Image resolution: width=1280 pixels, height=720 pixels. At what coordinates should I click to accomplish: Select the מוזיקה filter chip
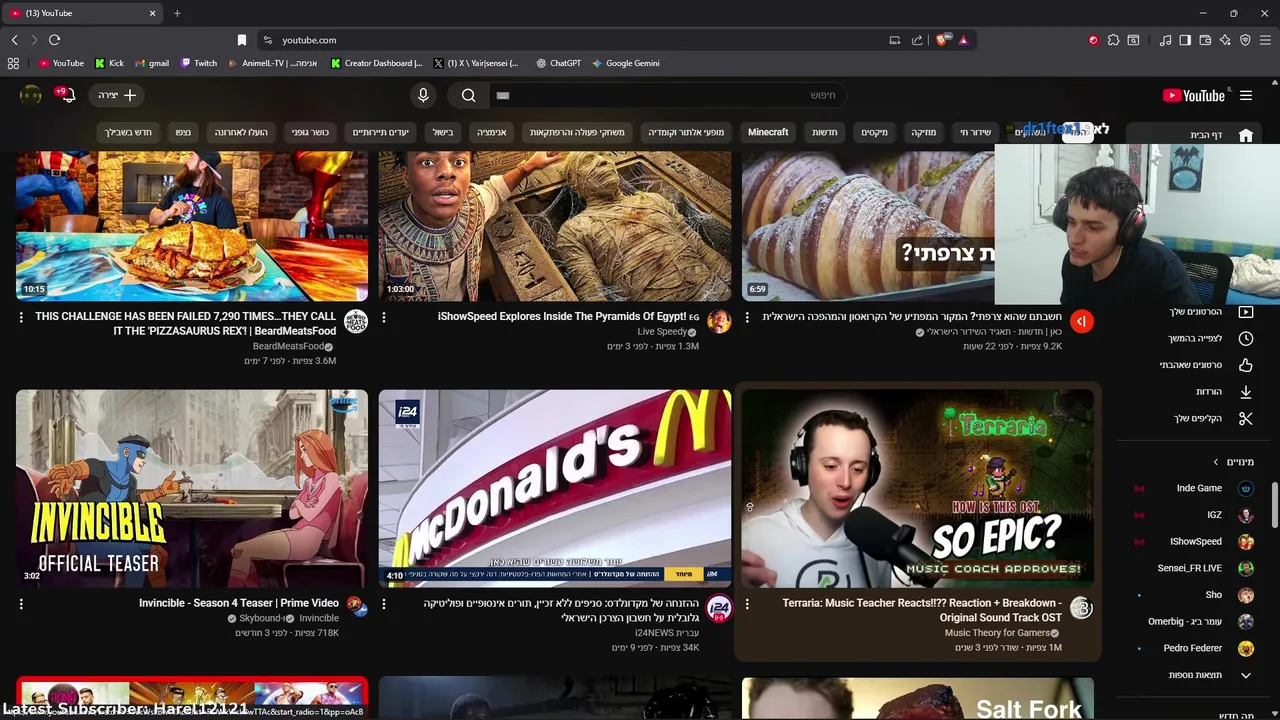(923, 132)
